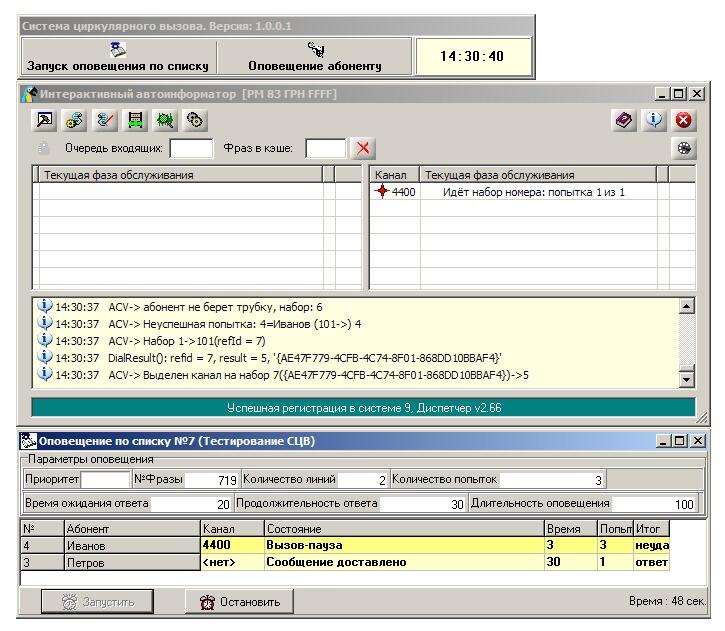Click the blue information icon button
The width and height of the screenshot is (725, 631).
coord(654,120)
